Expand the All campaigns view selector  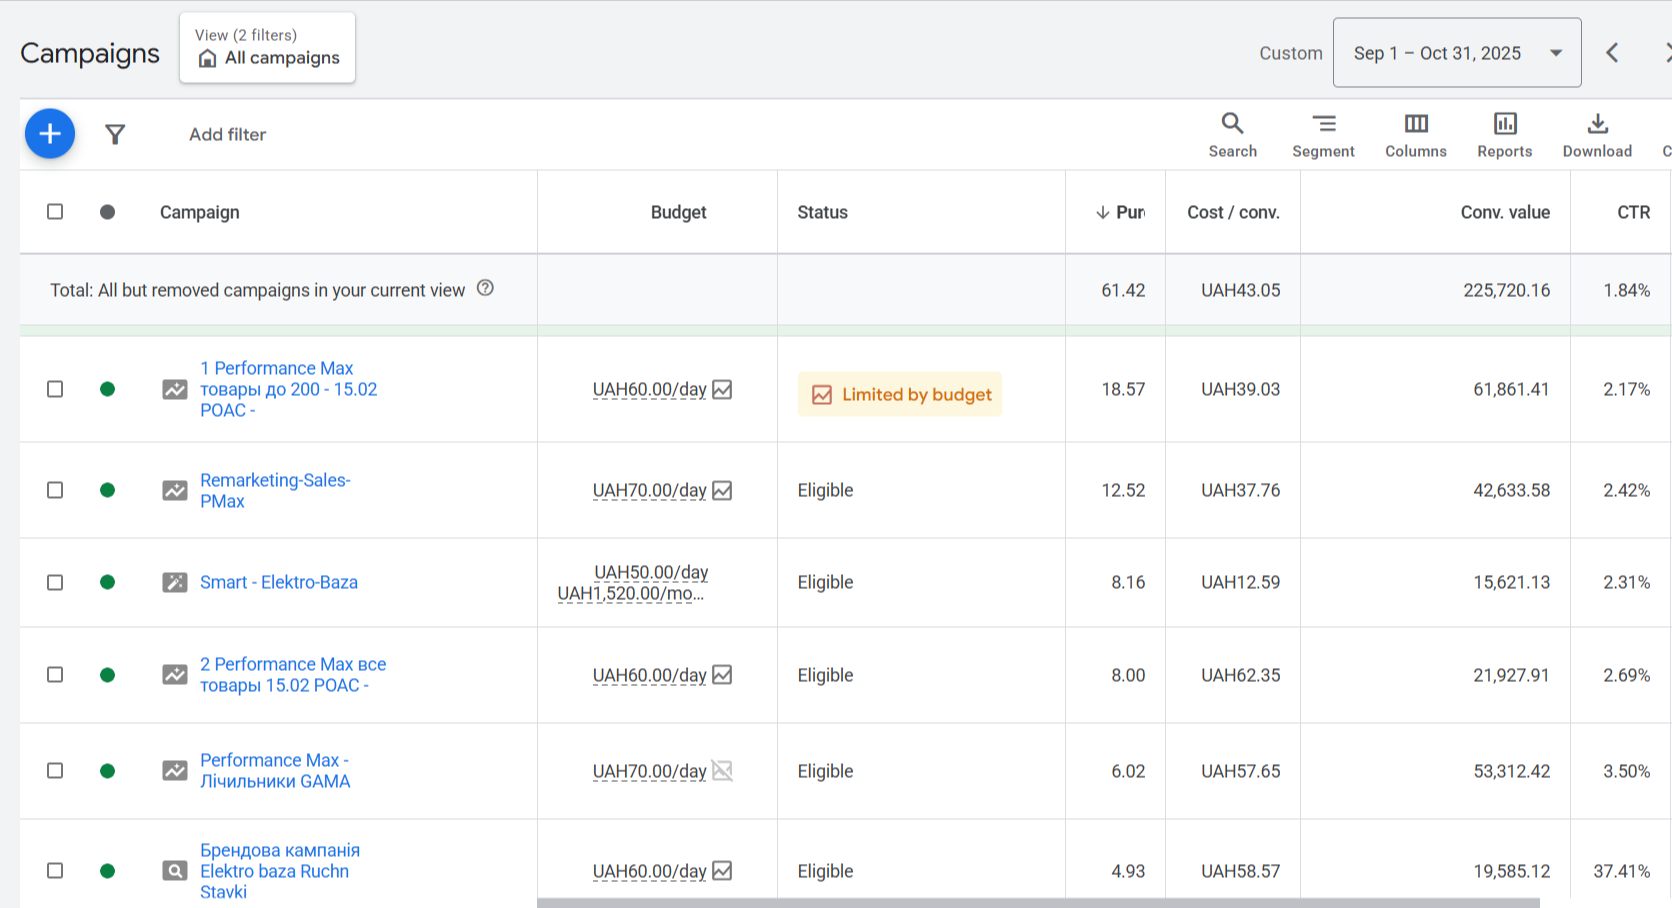[267, 48]
